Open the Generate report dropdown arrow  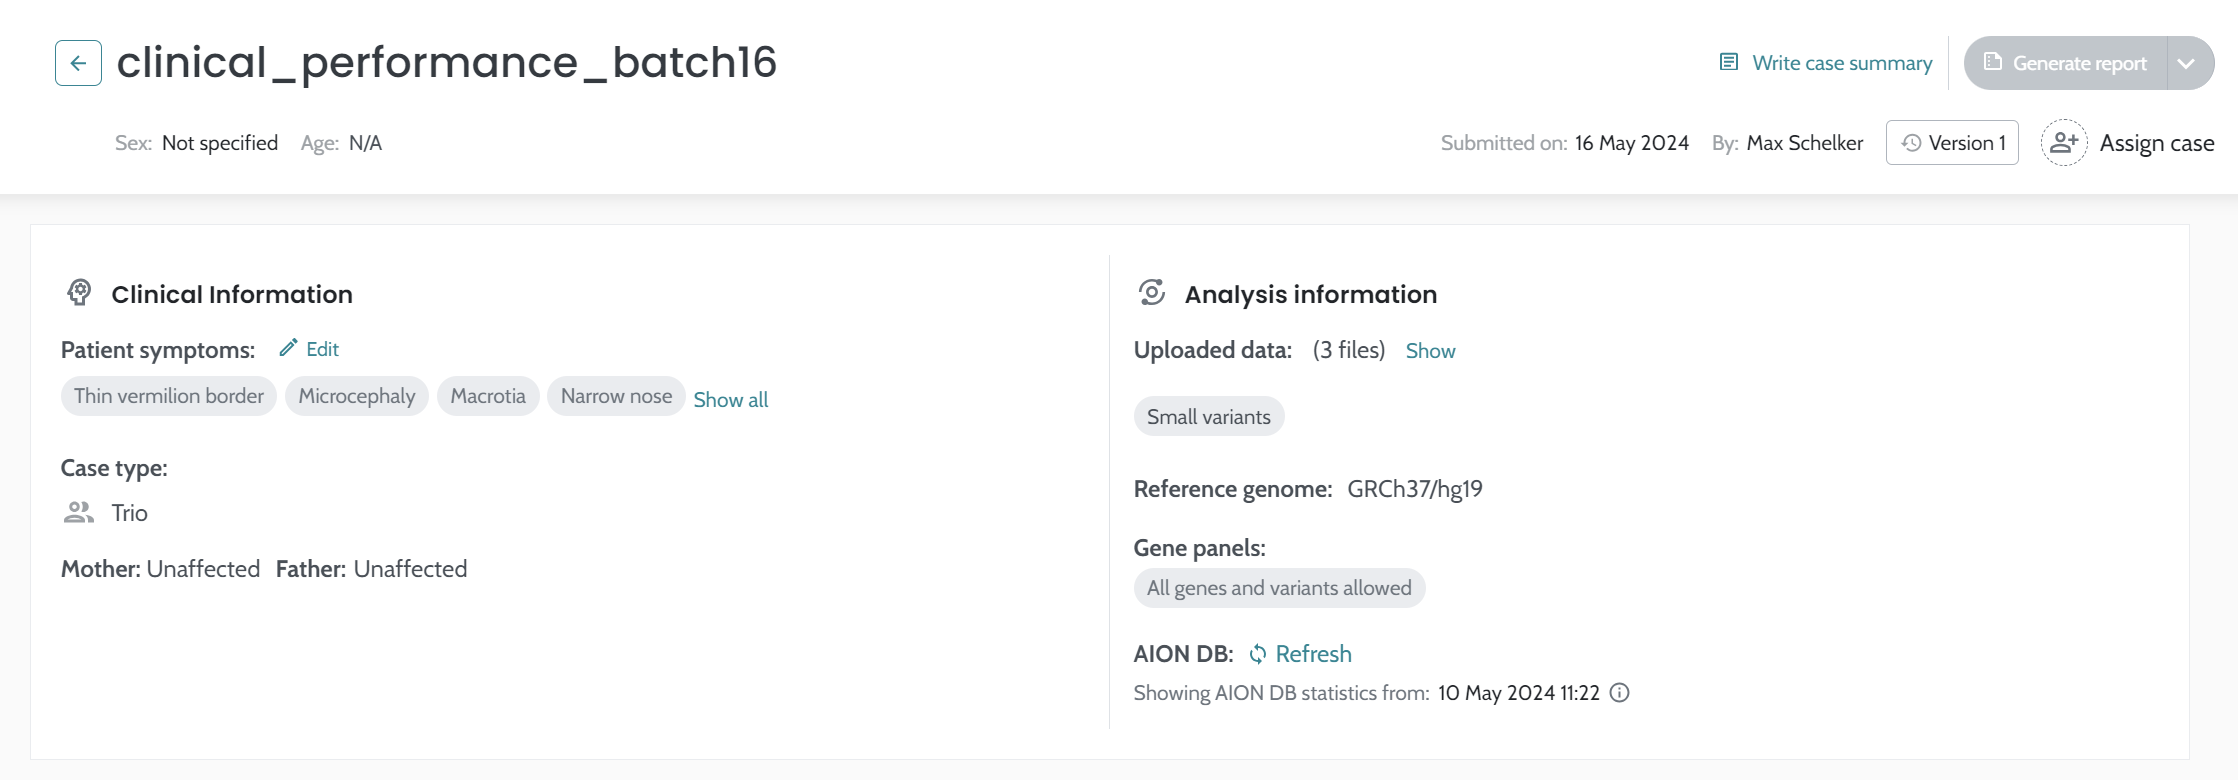2186,63
